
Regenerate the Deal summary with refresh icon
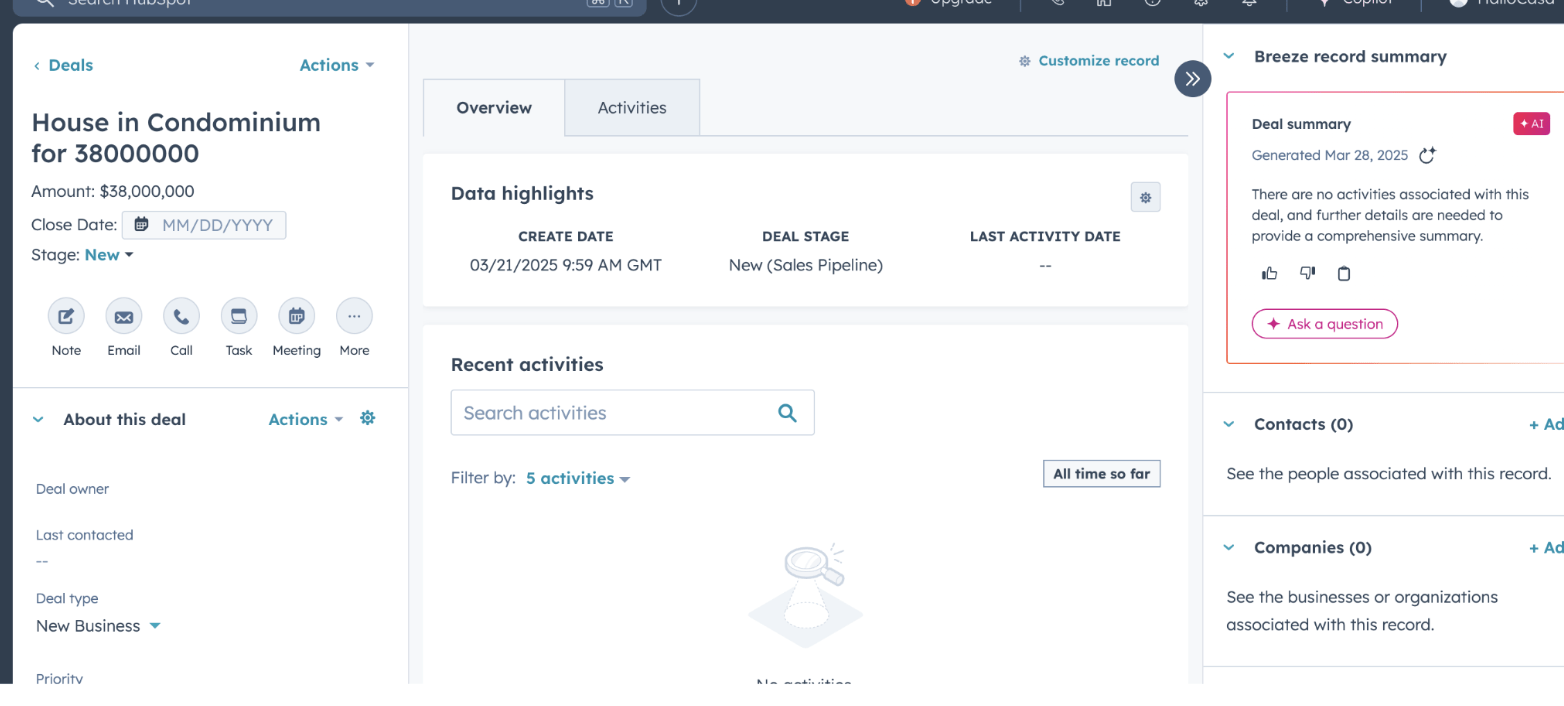pyautogui.click(x=1427, y=155)
